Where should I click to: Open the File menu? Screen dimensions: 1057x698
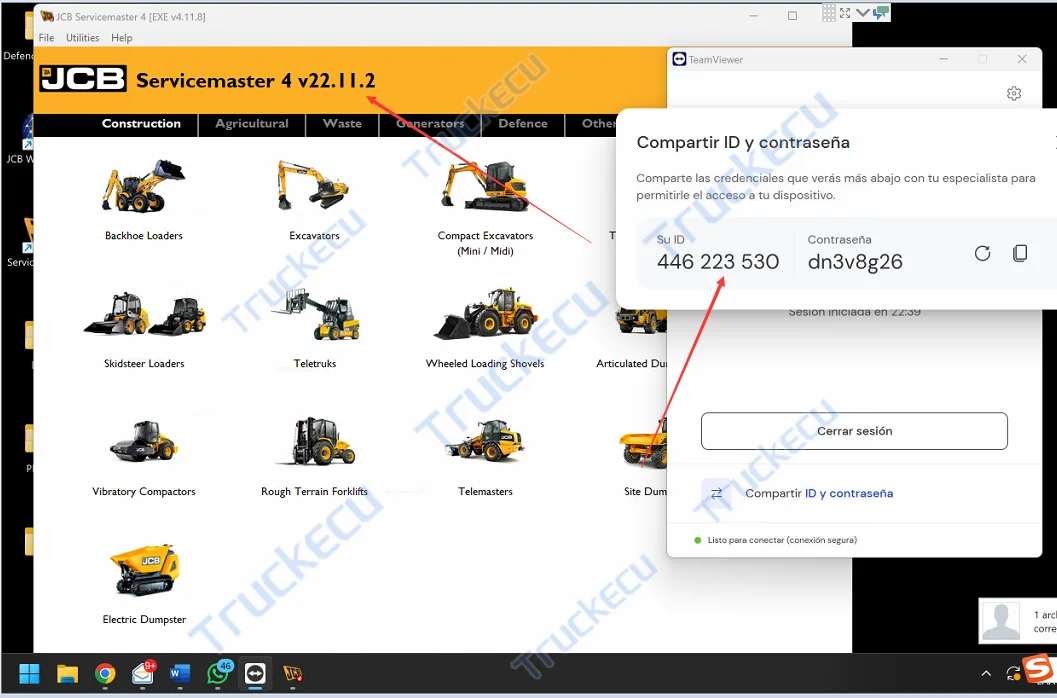[x=47, y=38]
